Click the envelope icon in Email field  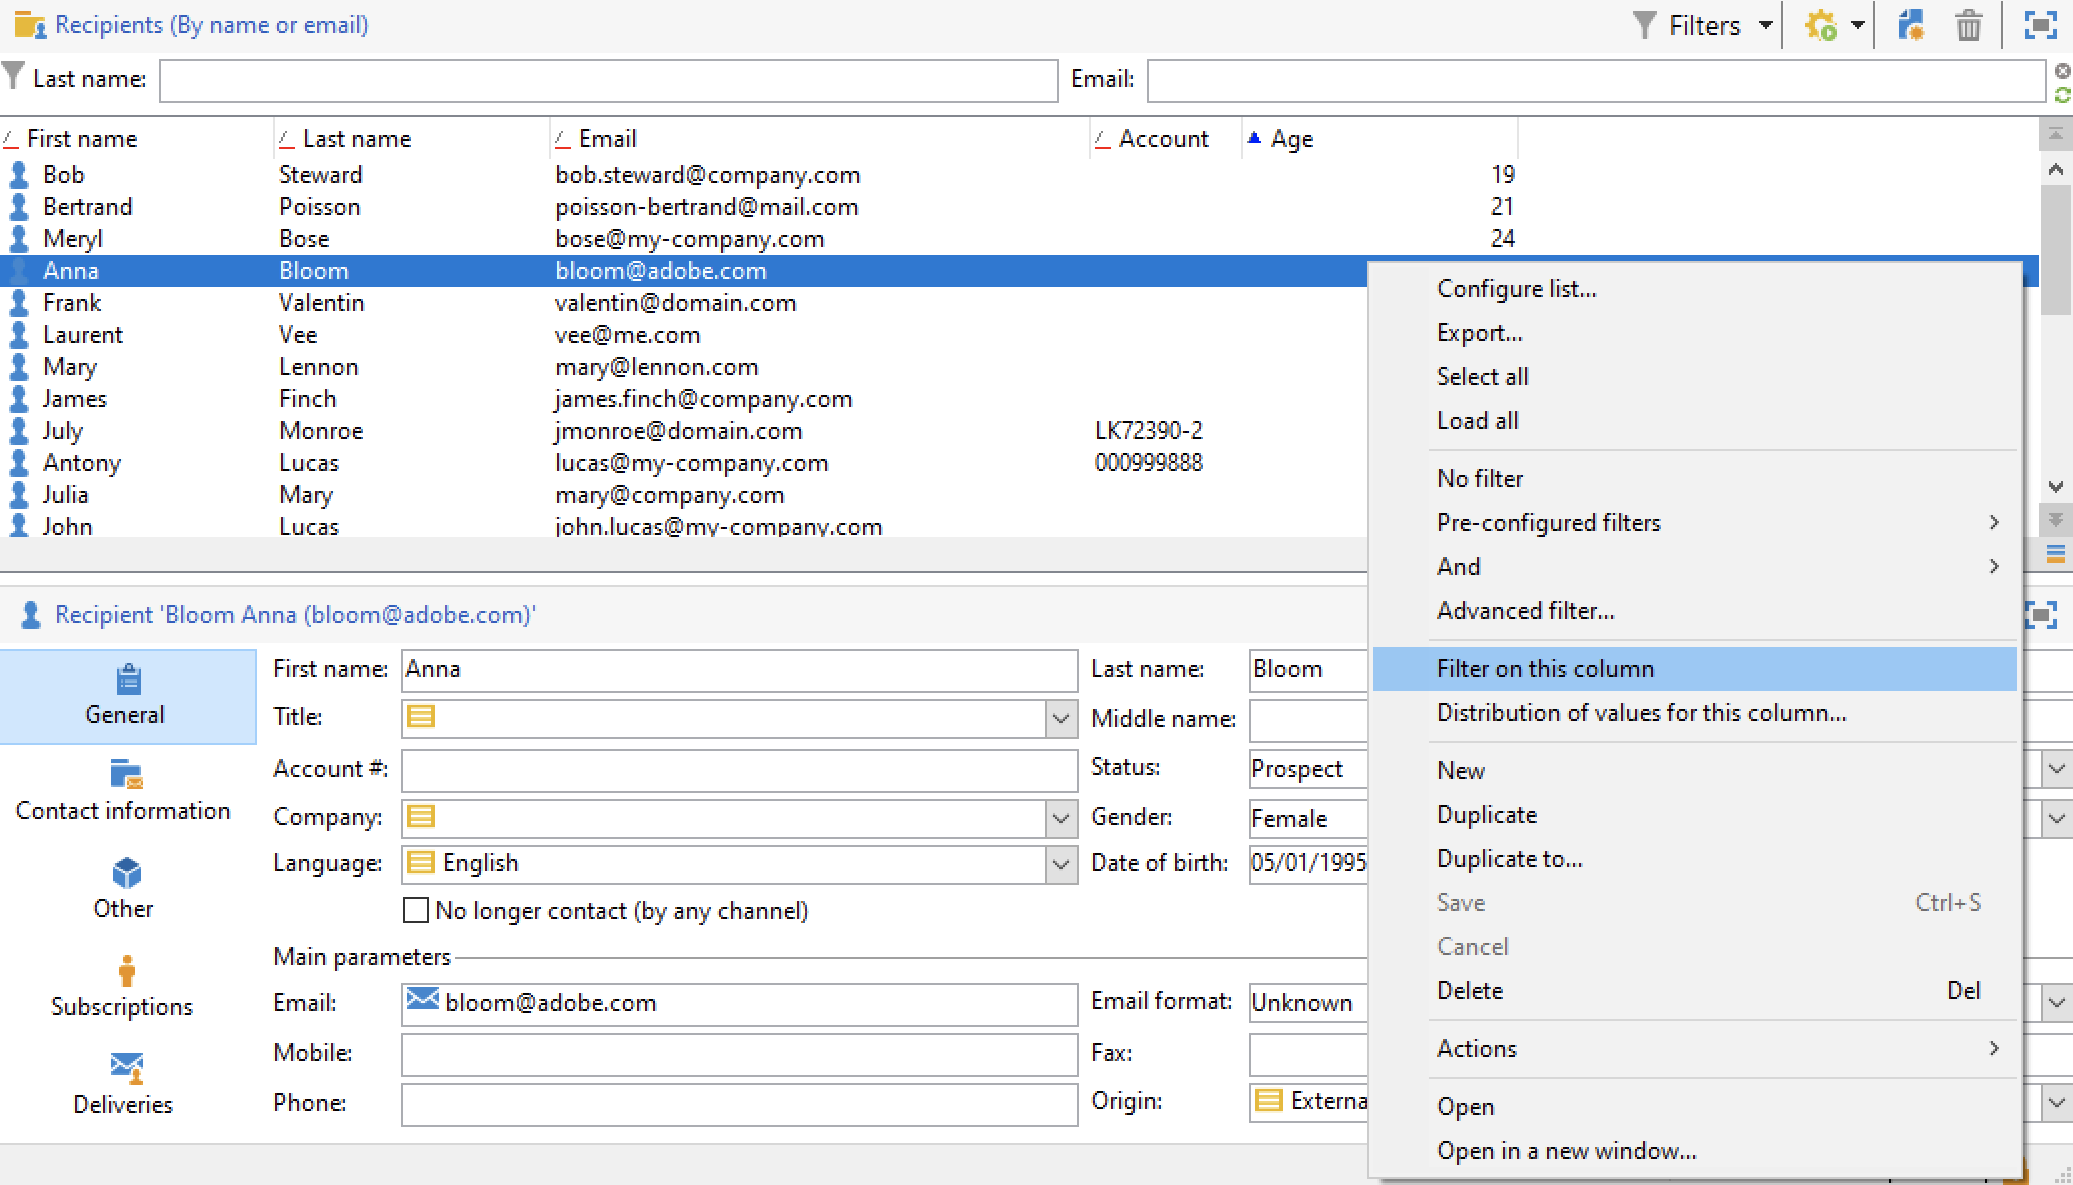[422, 999]
